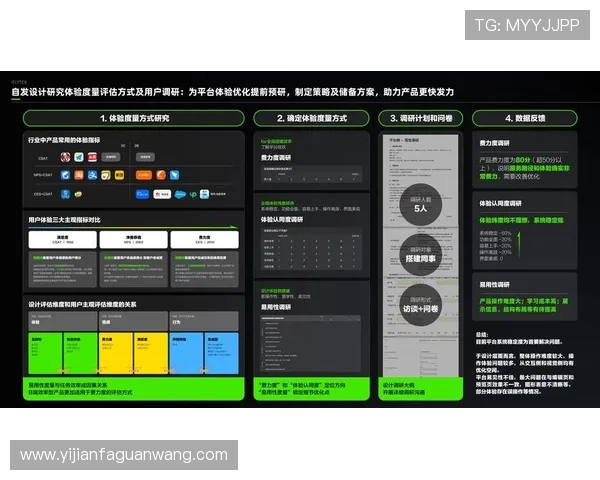This screenshot has height=480, width=600.
Task: Click the heading '用户体验三大主观指标对比'
Action: click(x=64, y=220)
